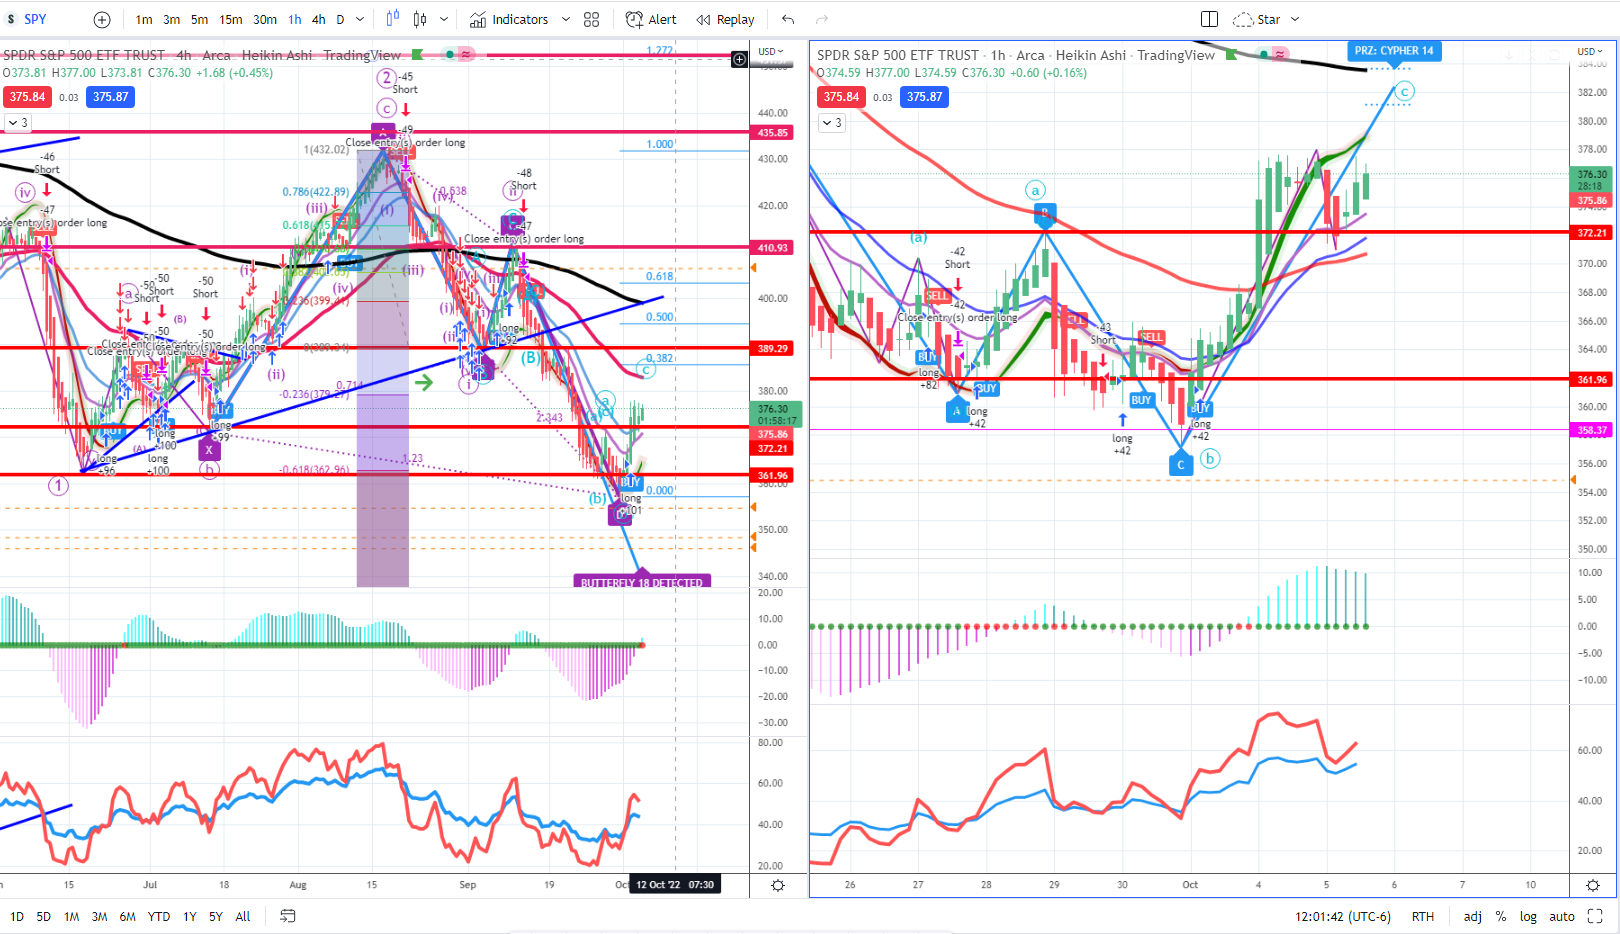Select the D daily timeframe
The width and height of the screenshot is (1620, 934).
[340, 19]
